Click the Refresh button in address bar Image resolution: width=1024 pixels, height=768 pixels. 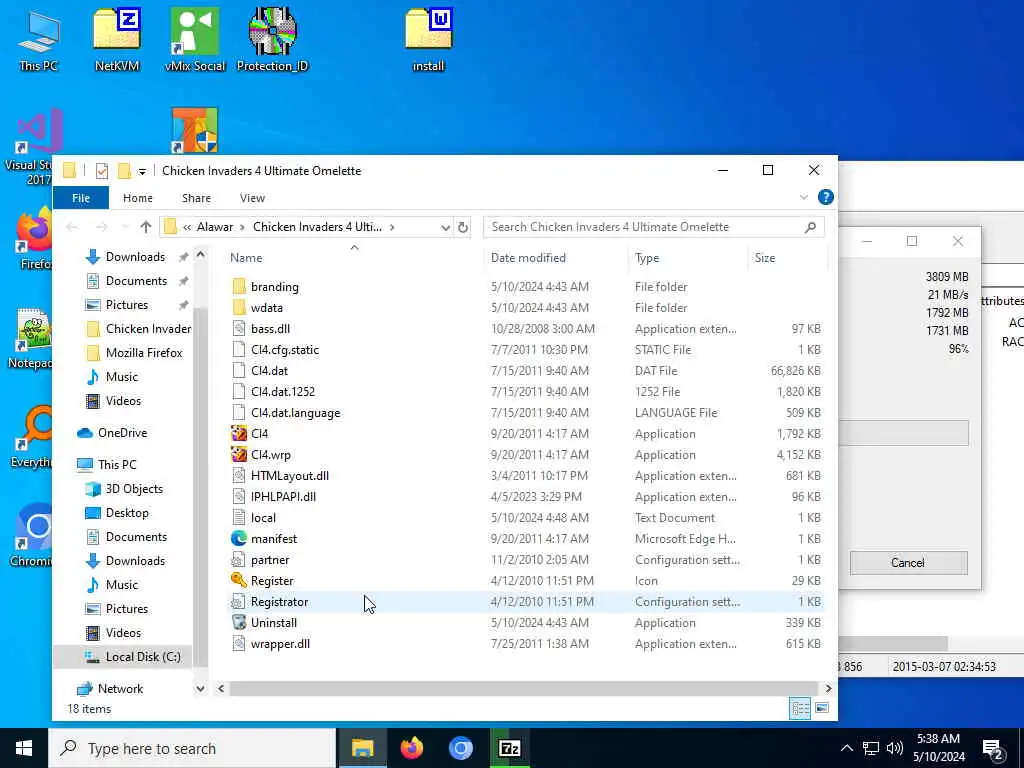463,227
